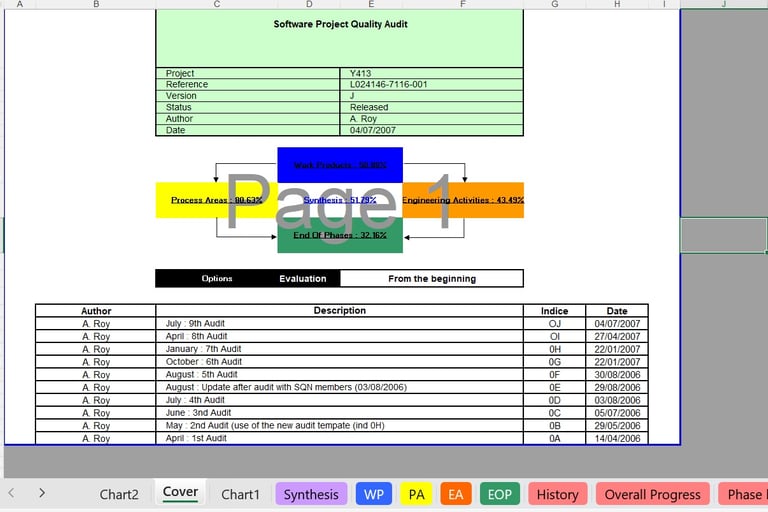768x512 pixels.
Task: Switch to the Overall Progress sheet tab
Action: tap(652, 494)
